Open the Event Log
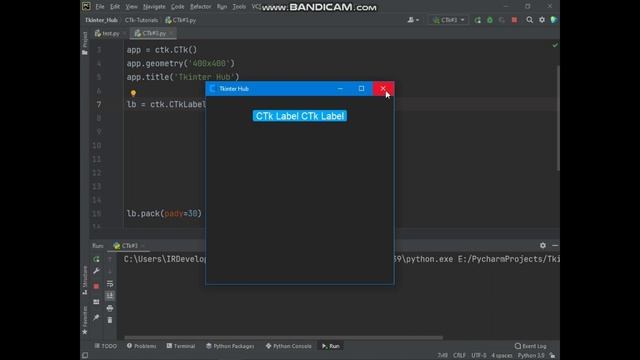The image size is (640, 360). point(531,346)
